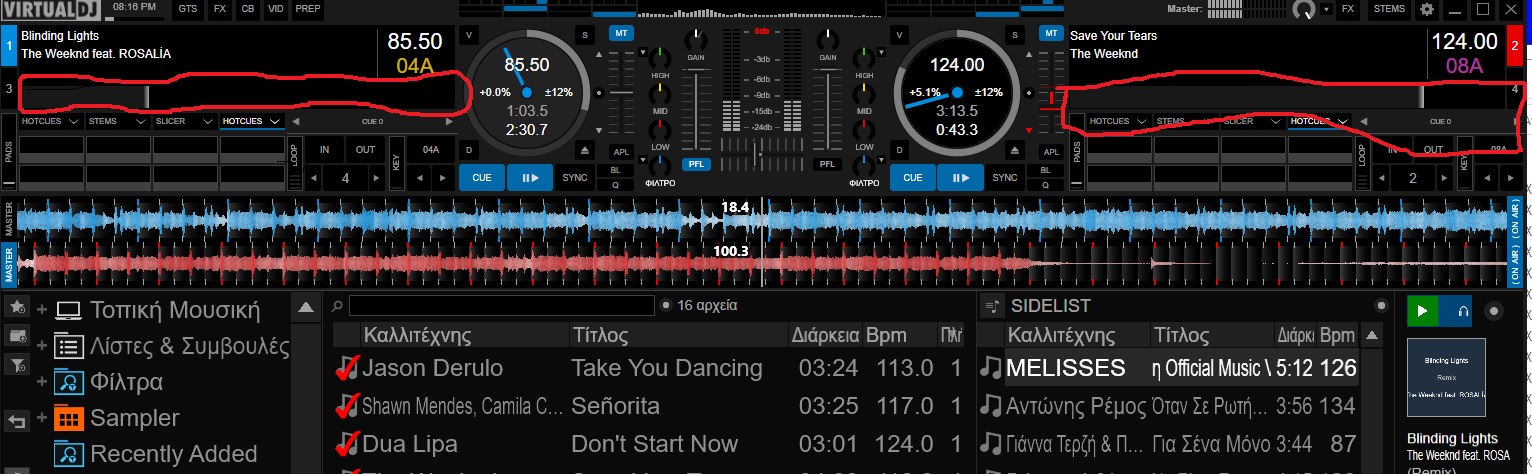
Task: Click the checked note icon beside Dua Lipa
Action: (x=348, y=443)
